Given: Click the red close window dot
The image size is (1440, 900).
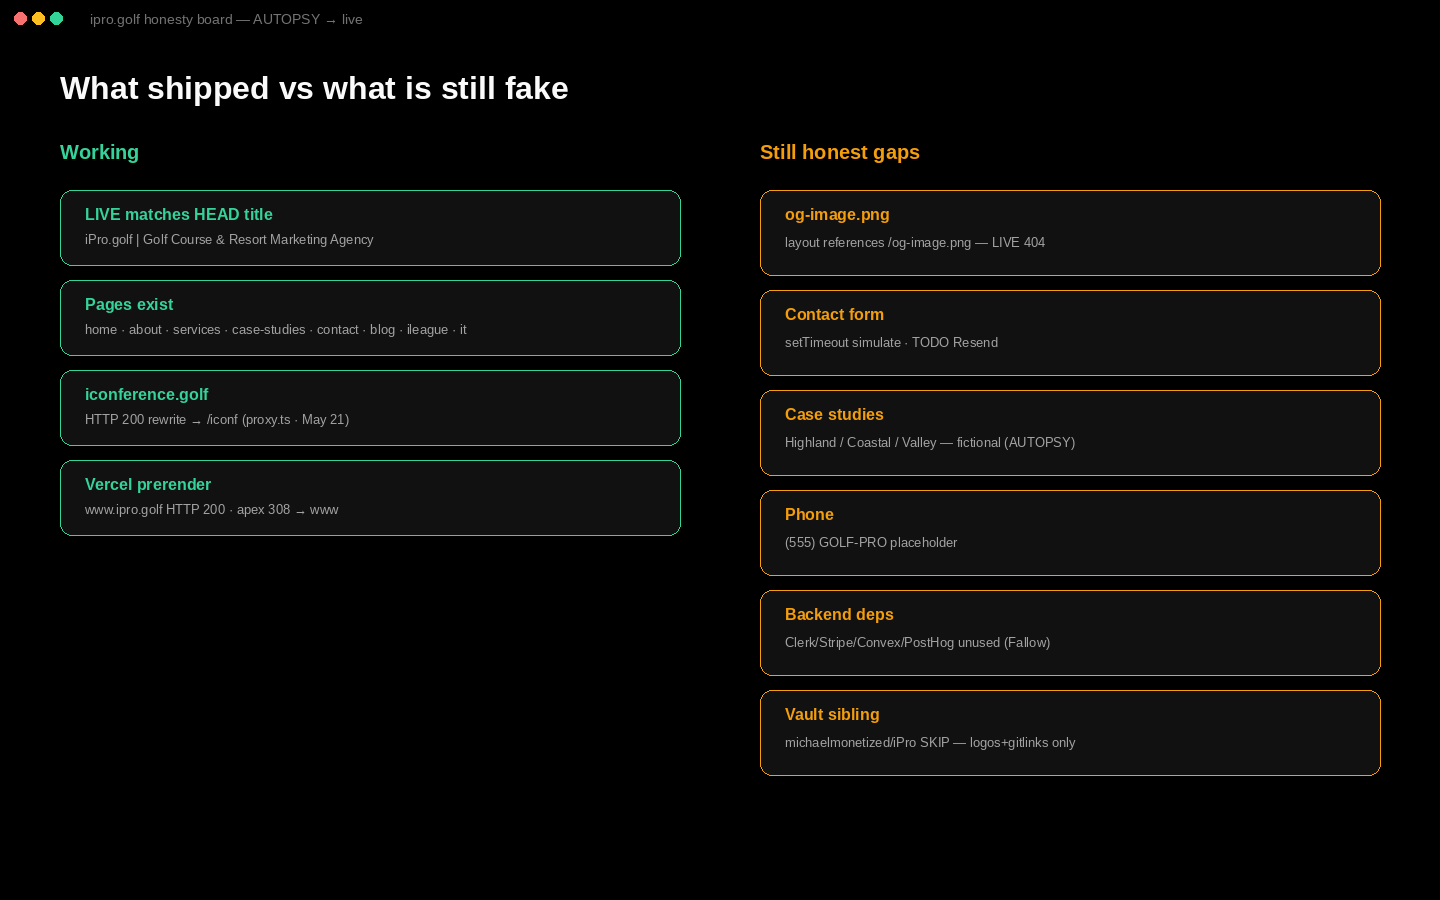Looking at the screenshot, I should 20,19.
